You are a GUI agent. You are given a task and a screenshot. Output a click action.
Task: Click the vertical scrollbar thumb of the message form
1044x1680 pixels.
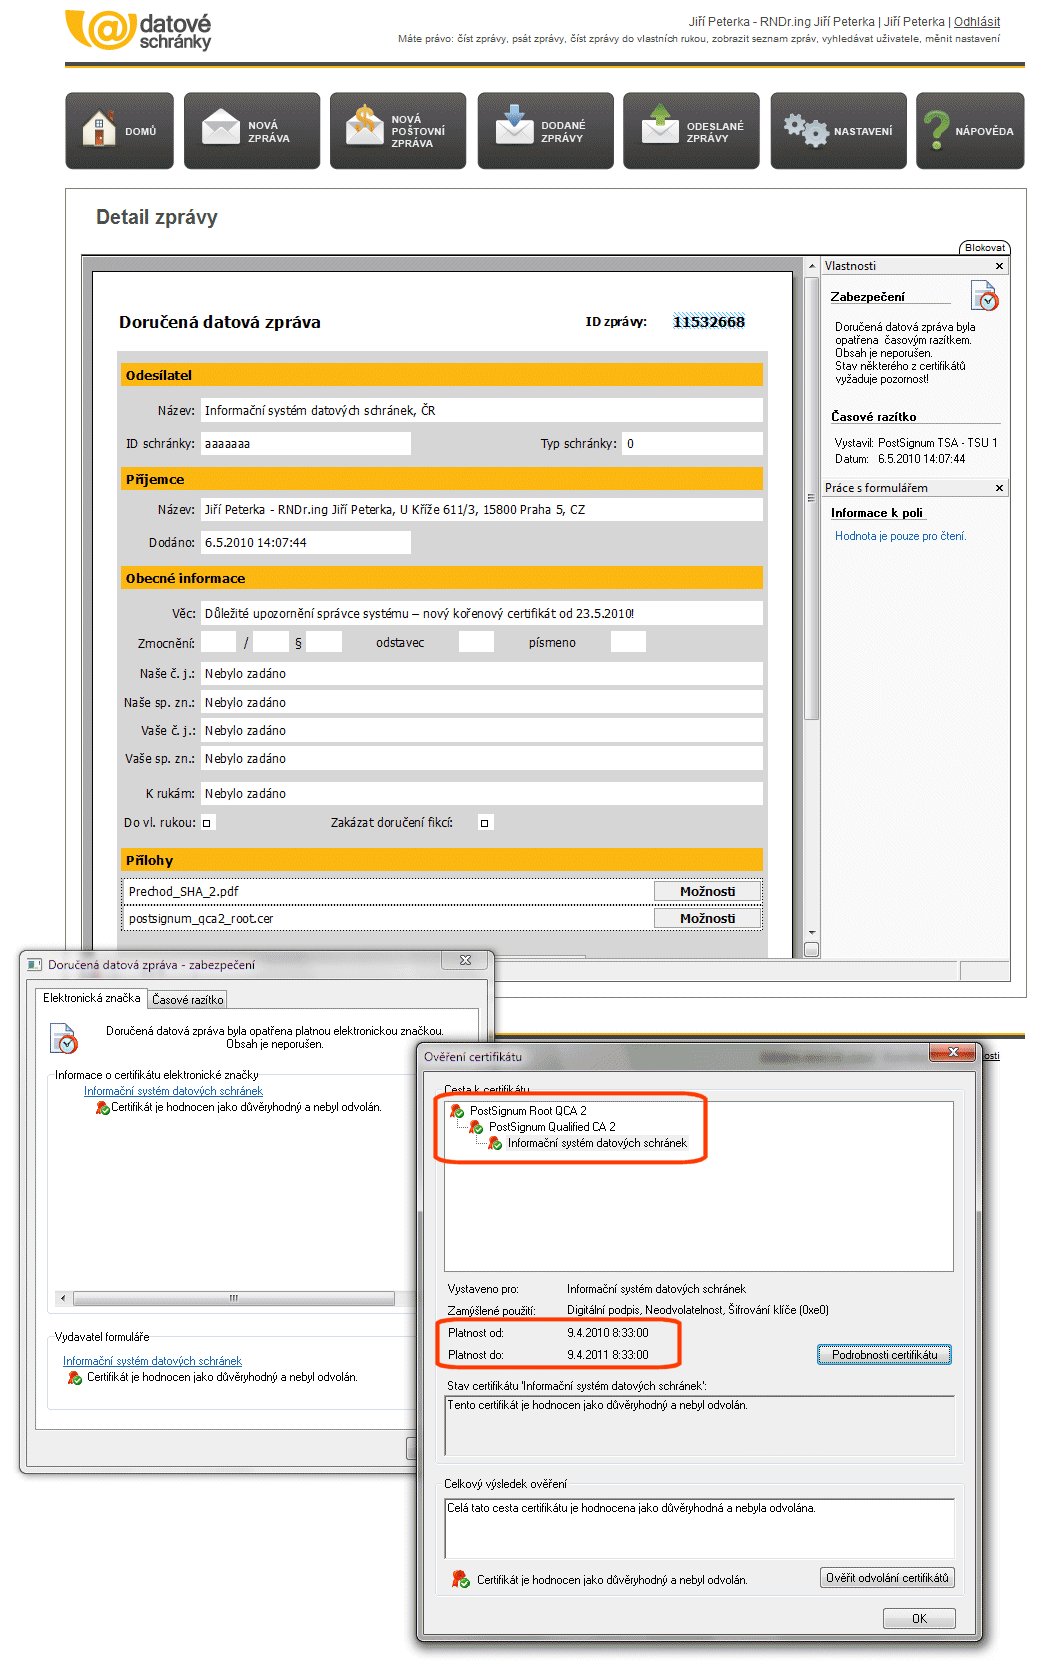coord(811,498)
